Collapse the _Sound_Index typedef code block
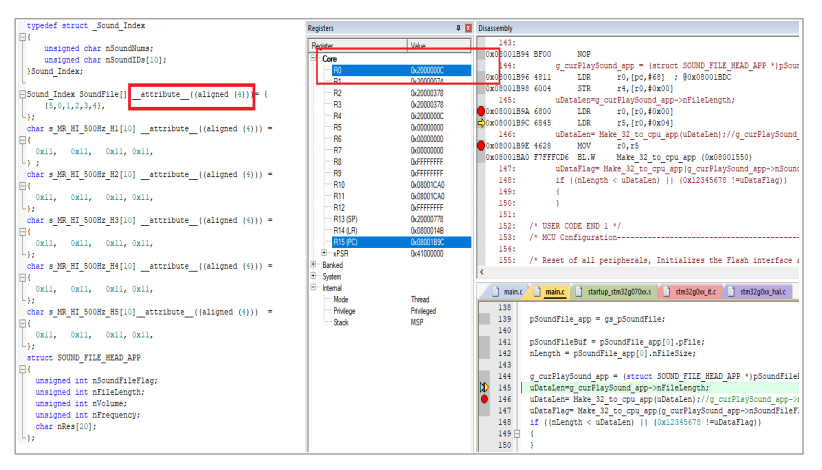Screen dimensions: 822x470 click(x=22, y=37)
